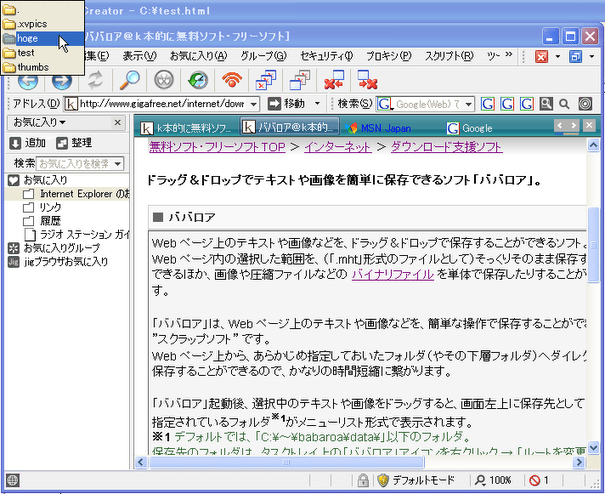Click red X icon in menu bar

click(541, 57)
